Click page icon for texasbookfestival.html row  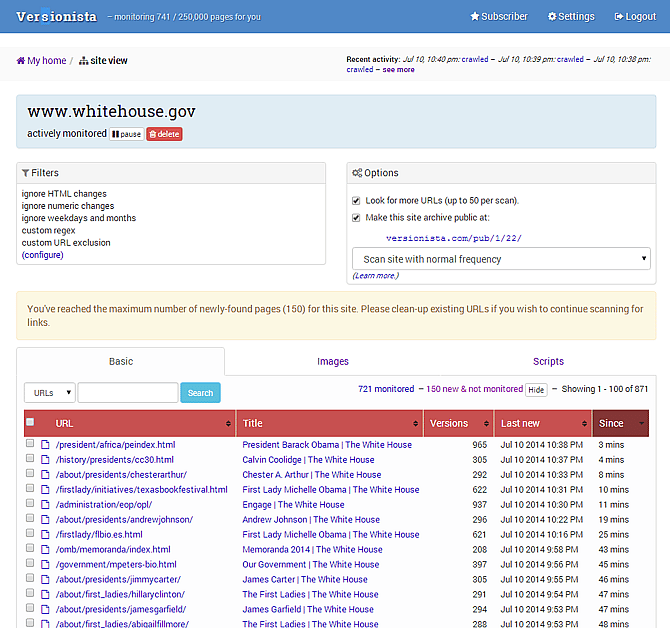(45, 490)
